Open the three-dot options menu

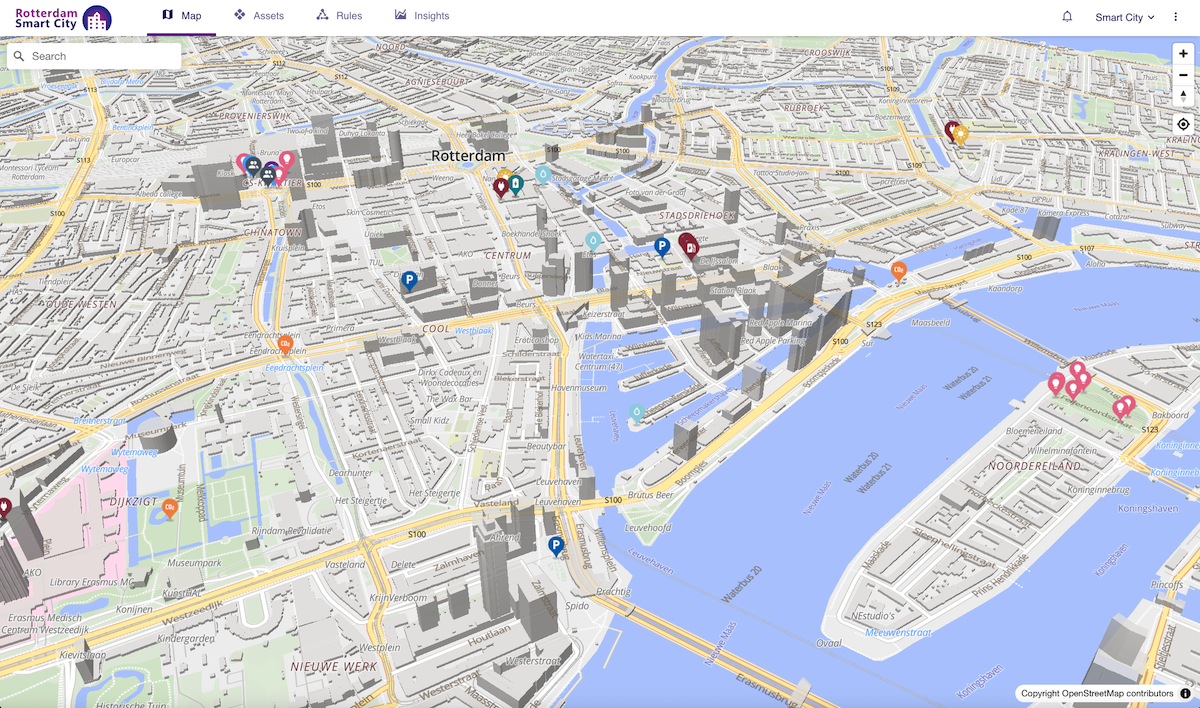[x=1176, y=17]
